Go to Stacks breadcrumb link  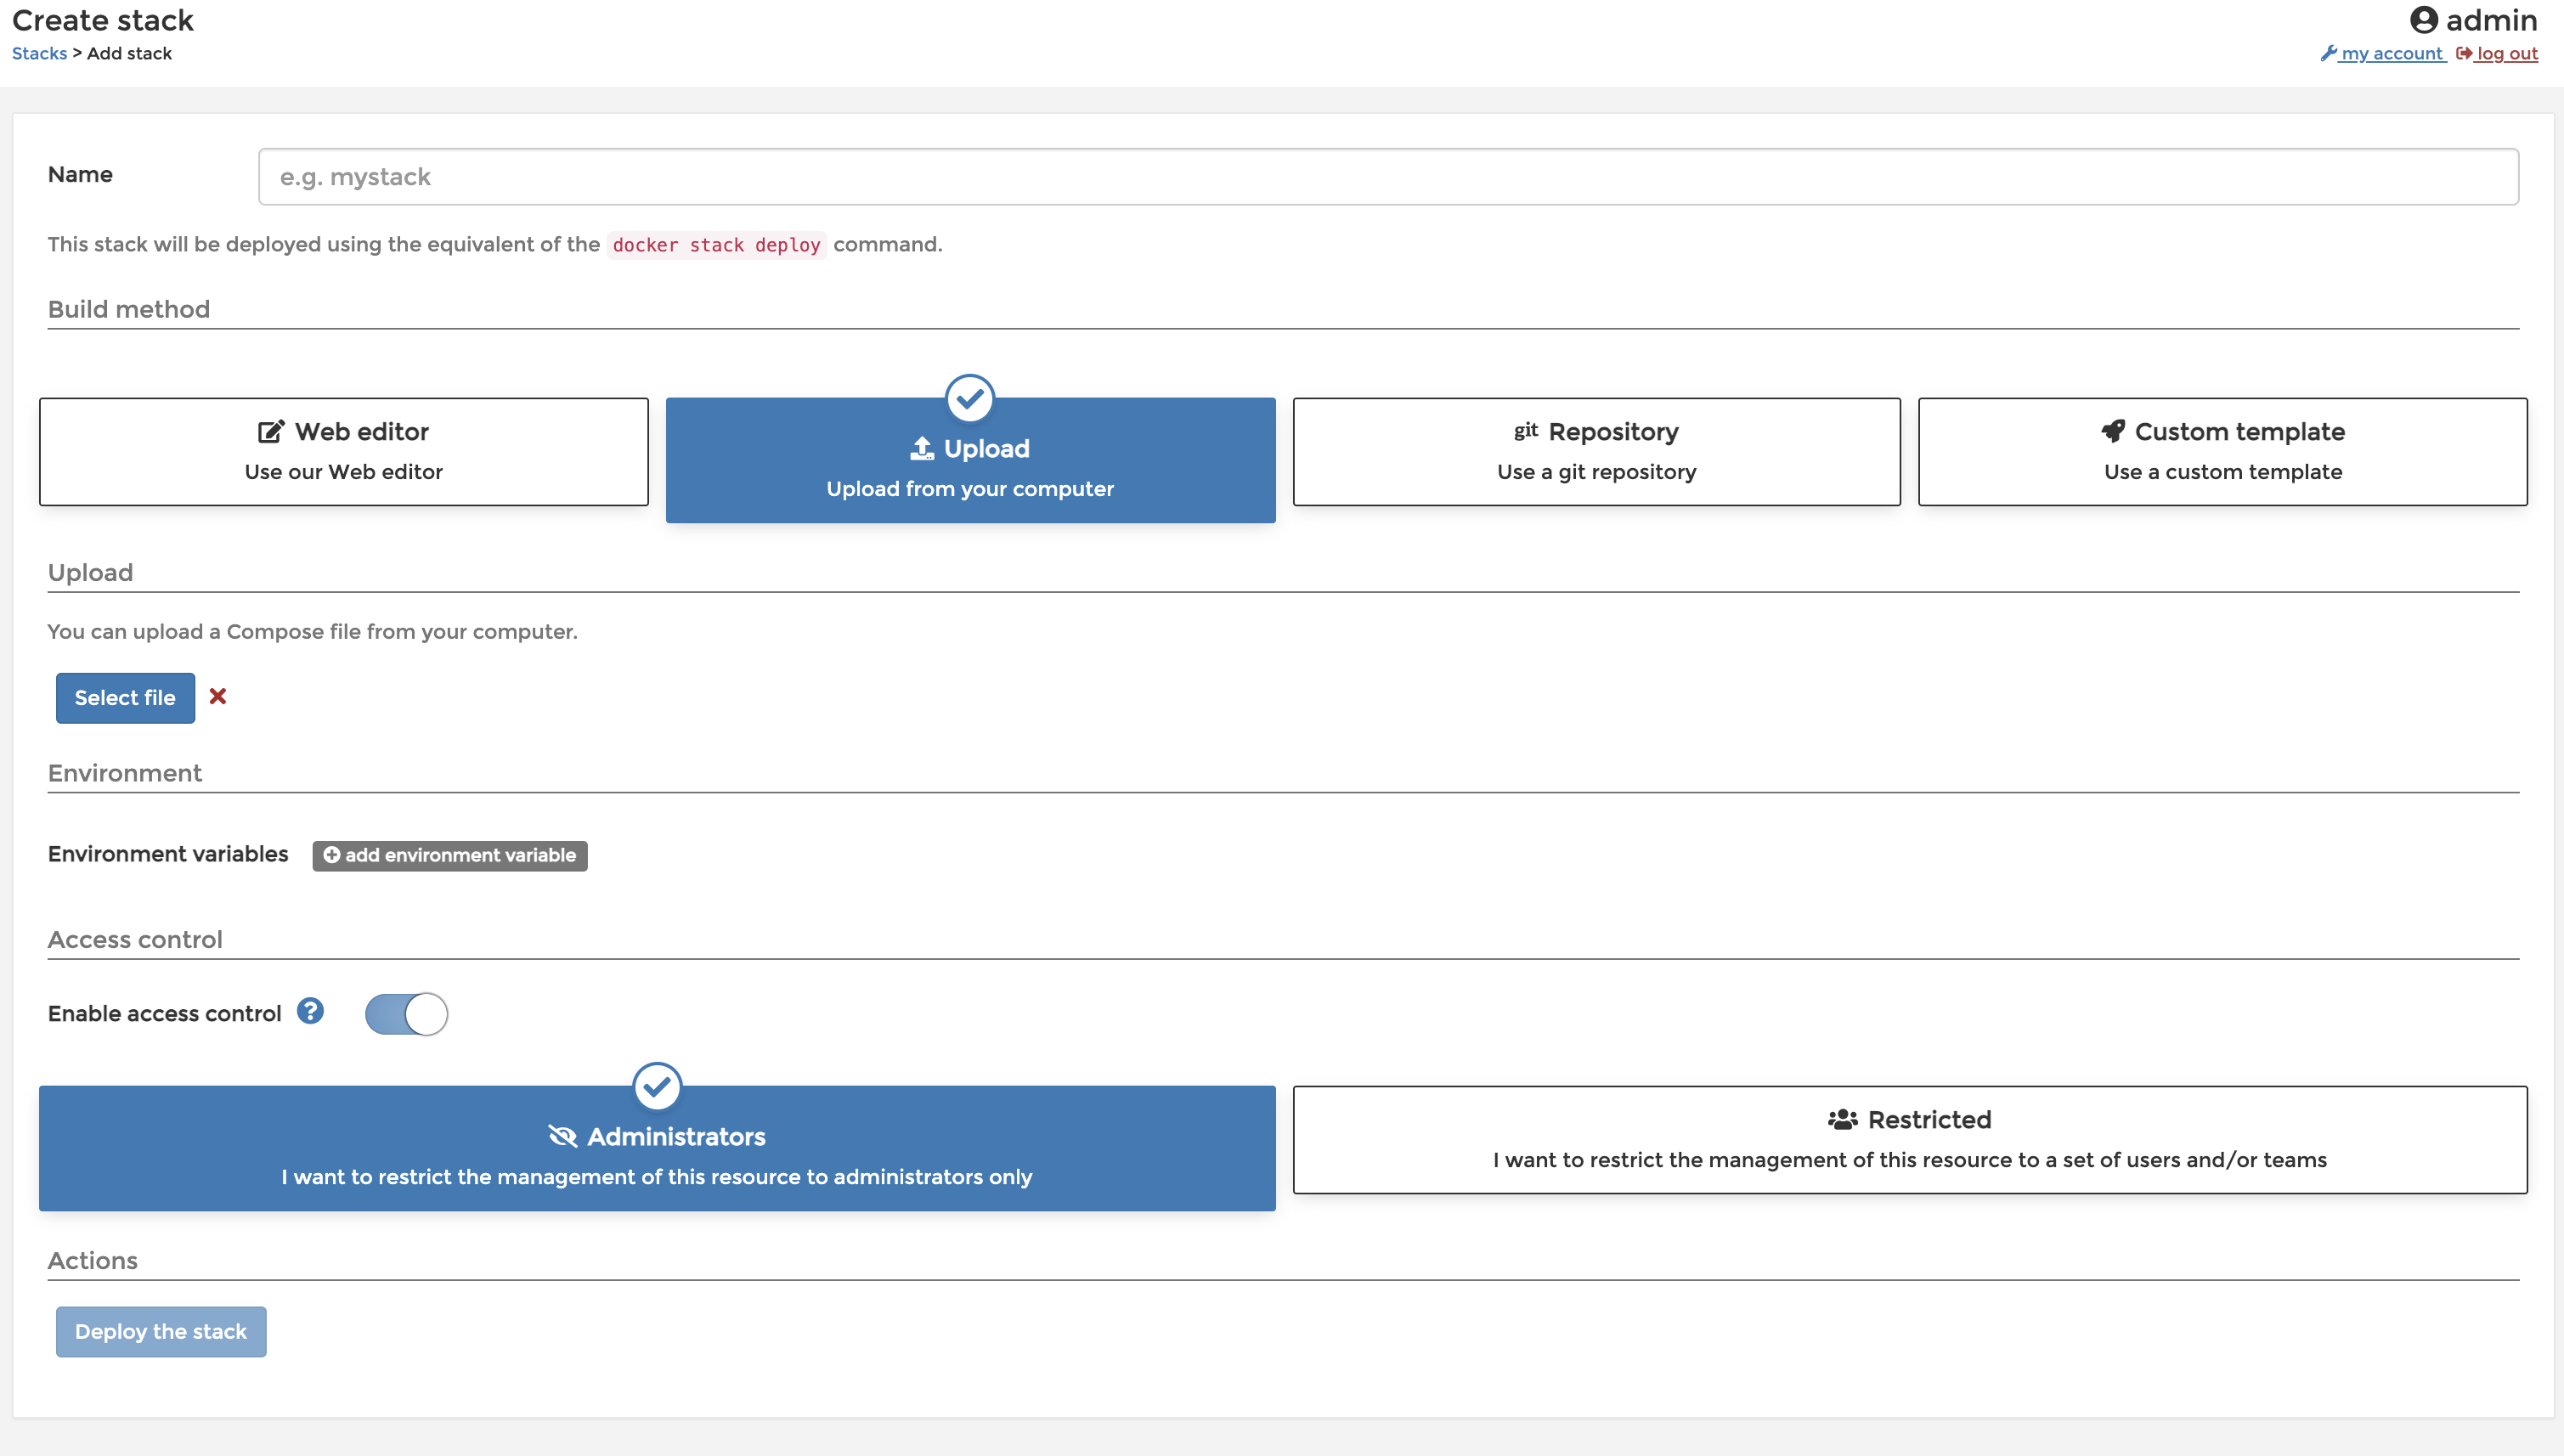(x=39, y=54)
